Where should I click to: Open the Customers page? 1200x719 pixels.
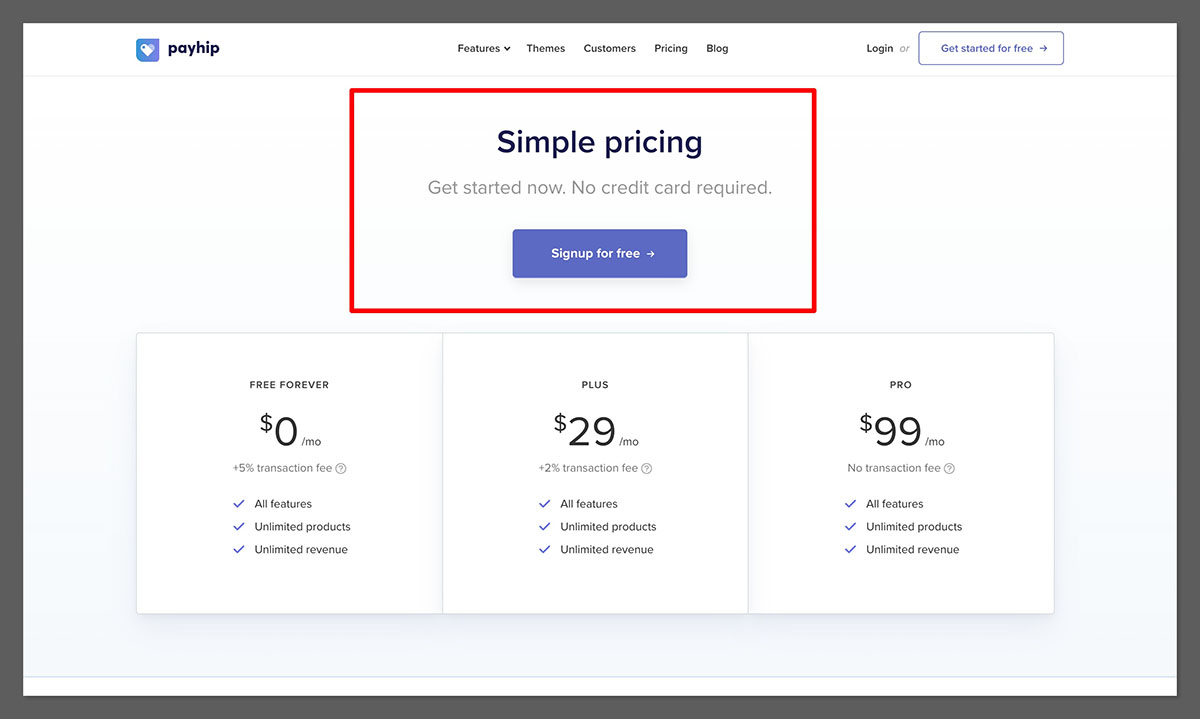(610, 48)
